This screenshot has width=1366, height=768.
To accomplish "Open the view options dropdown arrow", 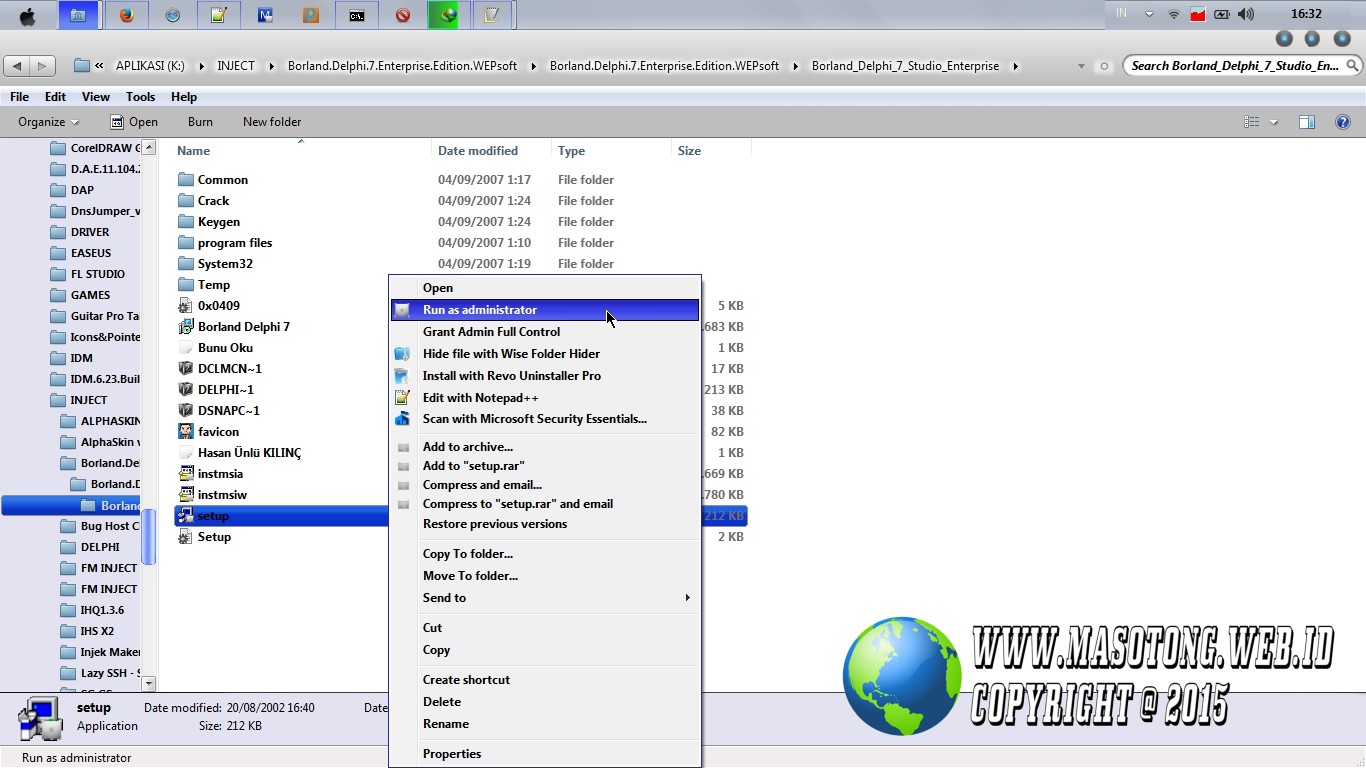I will coord(1274,122).
